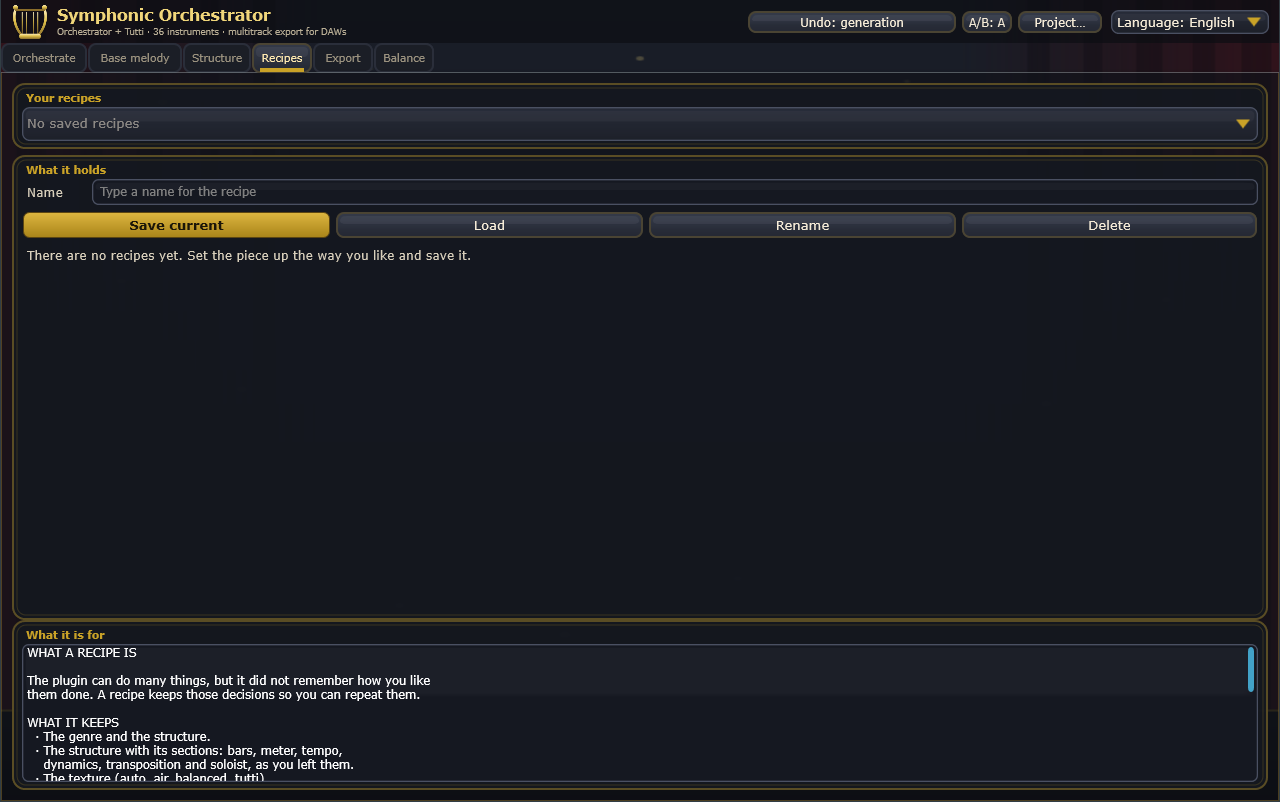Click 'The genre and the structure.' line
The image size is (1280, 802).
[127, 737]
